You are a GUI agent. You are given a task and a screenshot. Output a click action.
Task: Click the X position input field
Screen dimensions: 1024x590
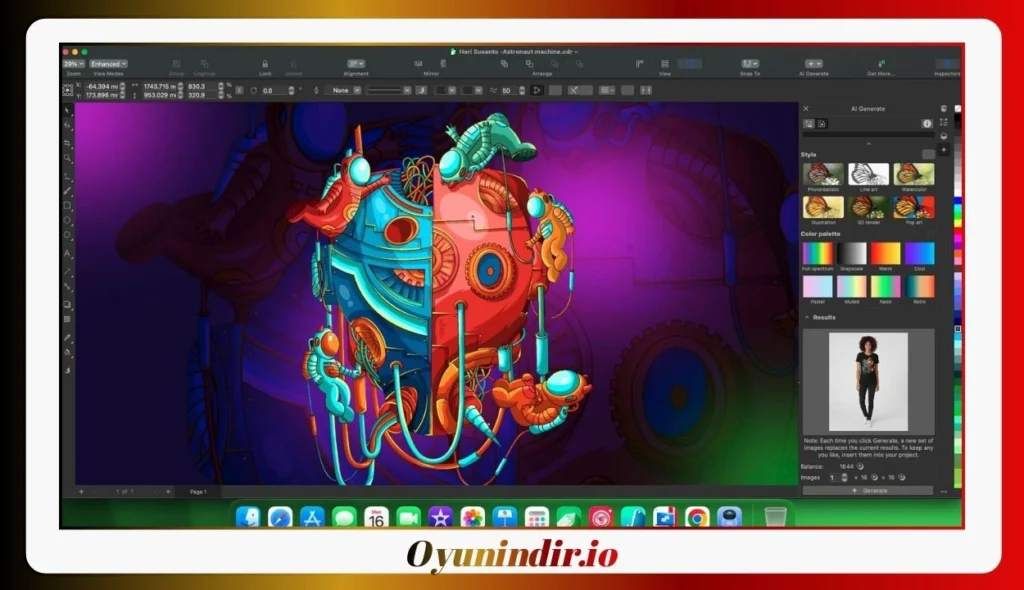pos(101,86)
